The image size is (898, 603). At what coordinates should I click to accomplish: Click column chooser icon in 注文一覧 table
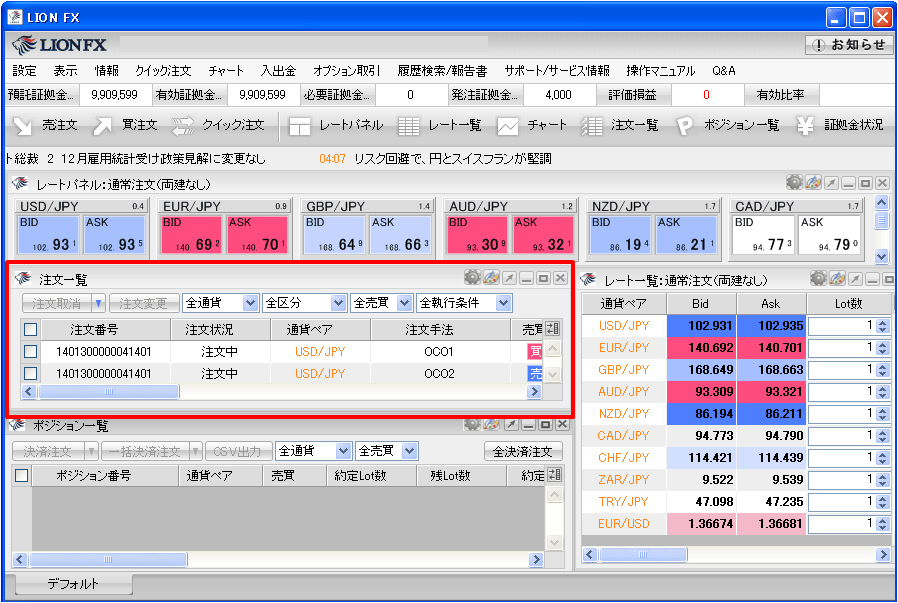pos(553,329)
